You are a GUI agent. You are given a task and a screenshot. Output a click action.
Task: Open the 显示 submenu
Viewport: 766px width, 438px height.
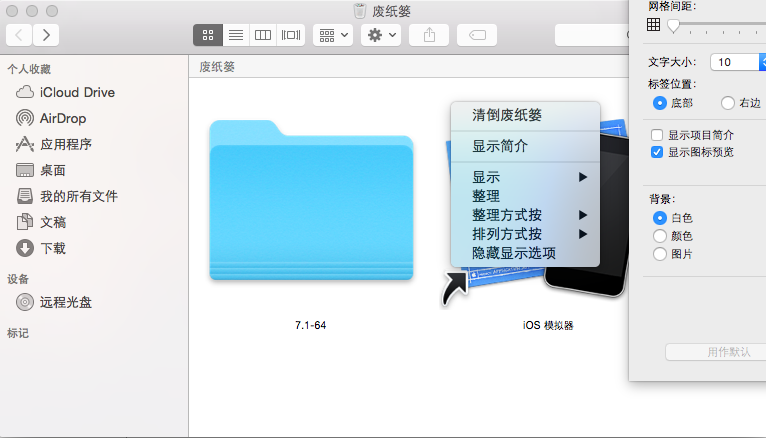[525, 177]
